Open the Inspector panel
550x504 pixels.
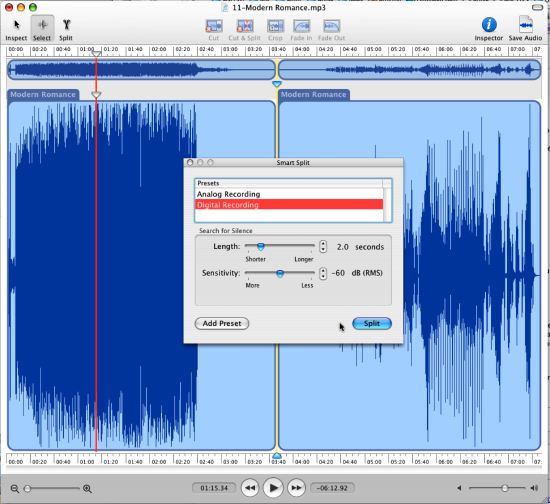pos(489,29)
